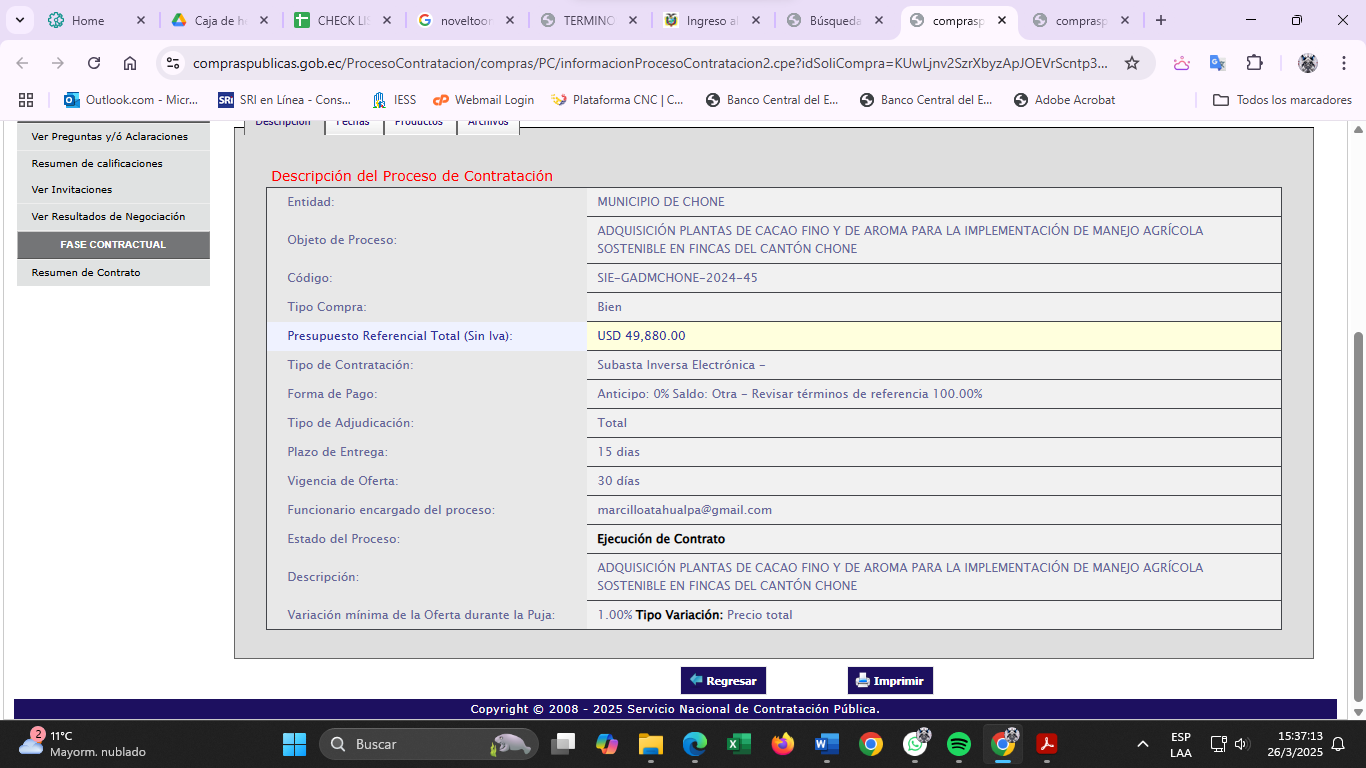Click the Google Translate extension icon
The width and height of the screenshot is (1366, 768).
[1217, 63]
